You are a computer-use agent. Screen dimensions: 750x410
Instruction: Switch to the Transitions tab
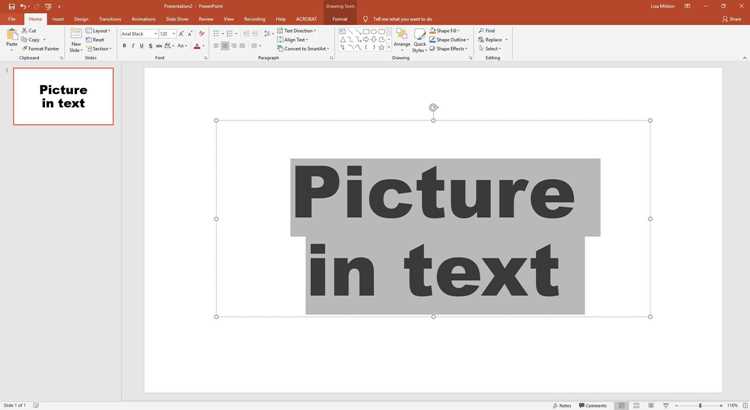110,19
